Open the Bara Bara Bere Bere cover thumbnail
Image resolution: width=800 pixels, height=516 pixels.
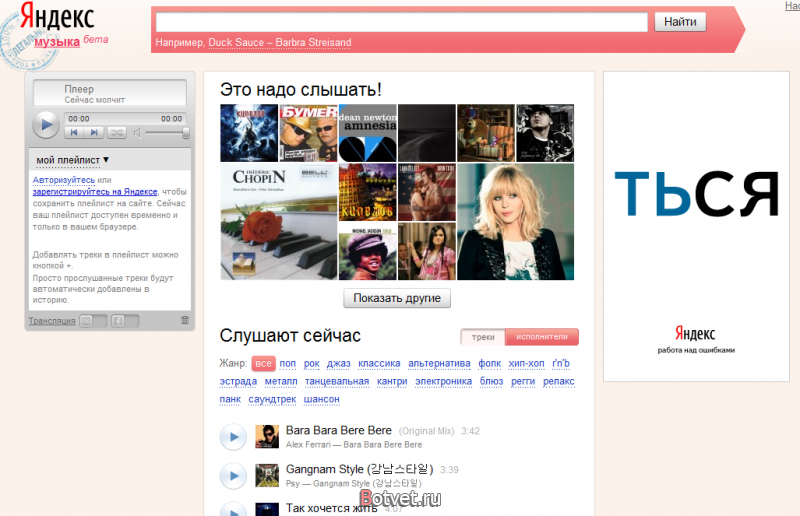(x=267, y=437)
